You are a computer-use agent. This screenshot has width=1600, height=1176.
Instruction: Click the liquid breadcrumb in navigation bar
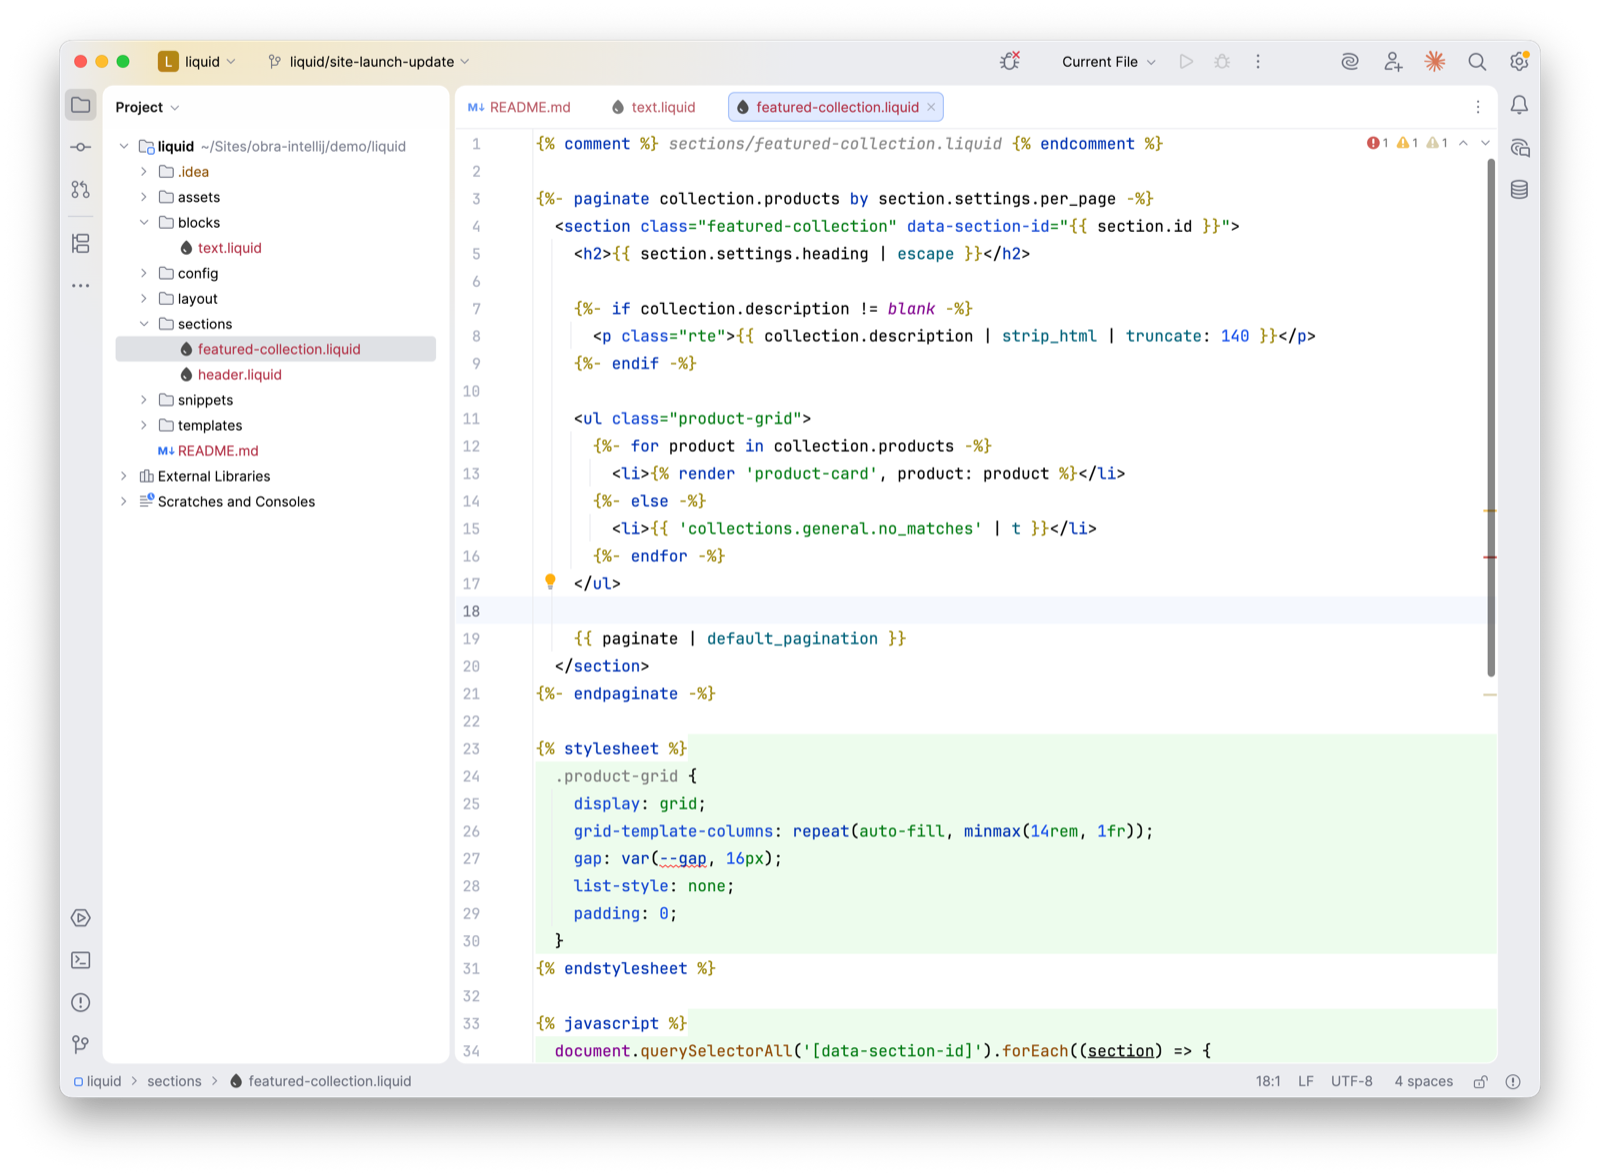97,1081
